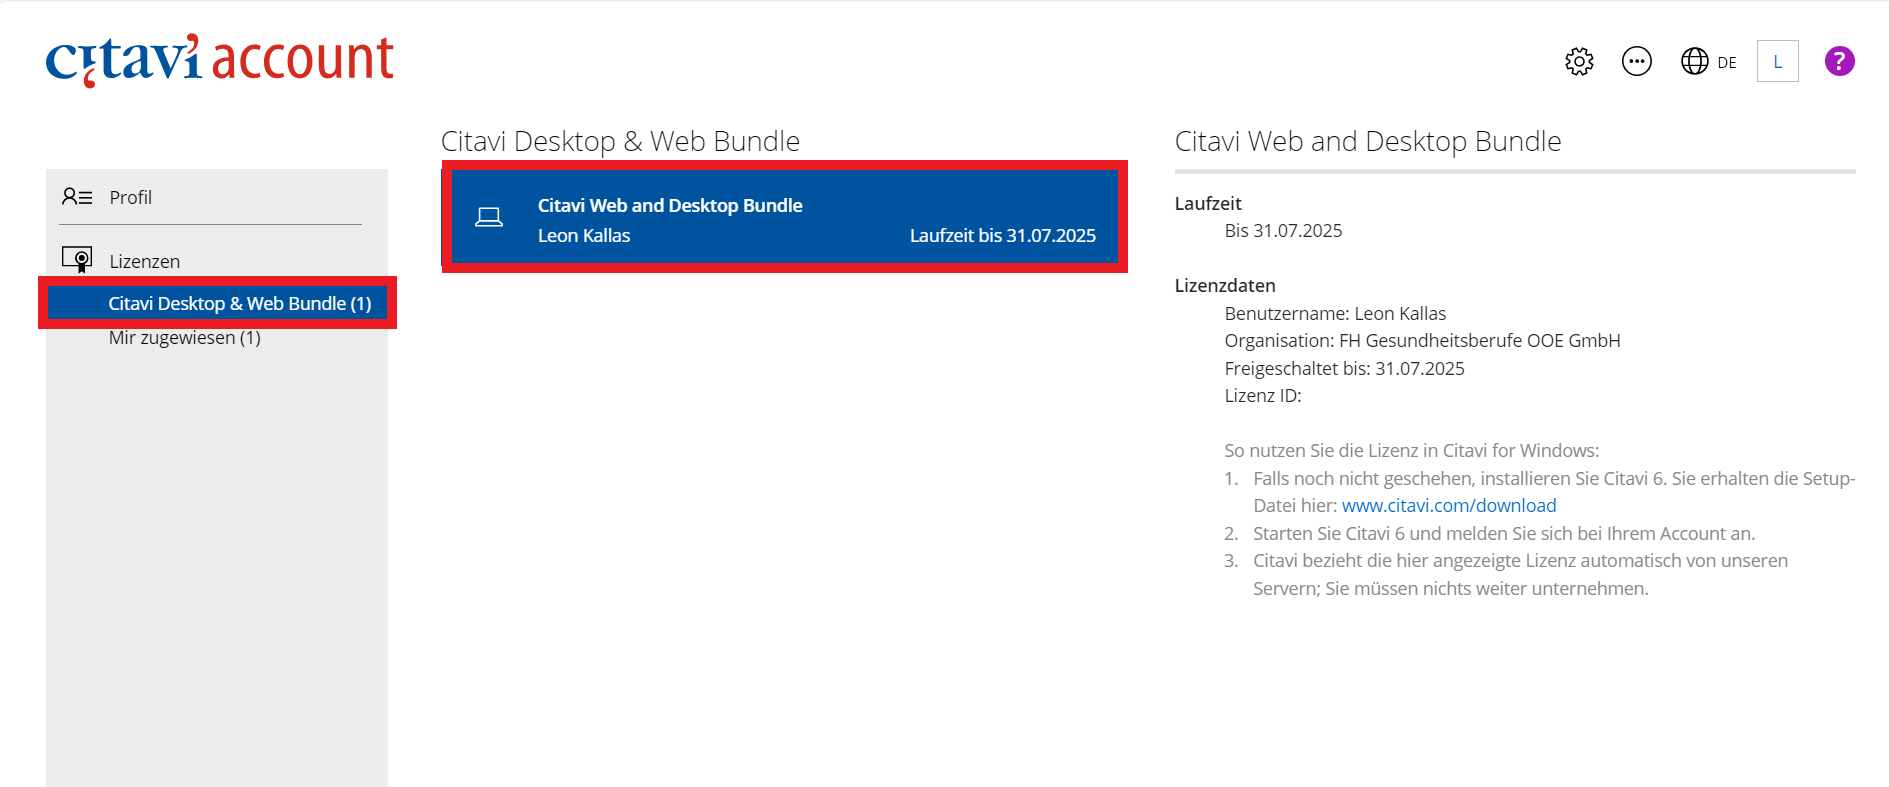Click Benutzername: Leon Kallas text
Viewport: 1889px width, 787px height.
pyautogui.click(x=1335, y=314)
